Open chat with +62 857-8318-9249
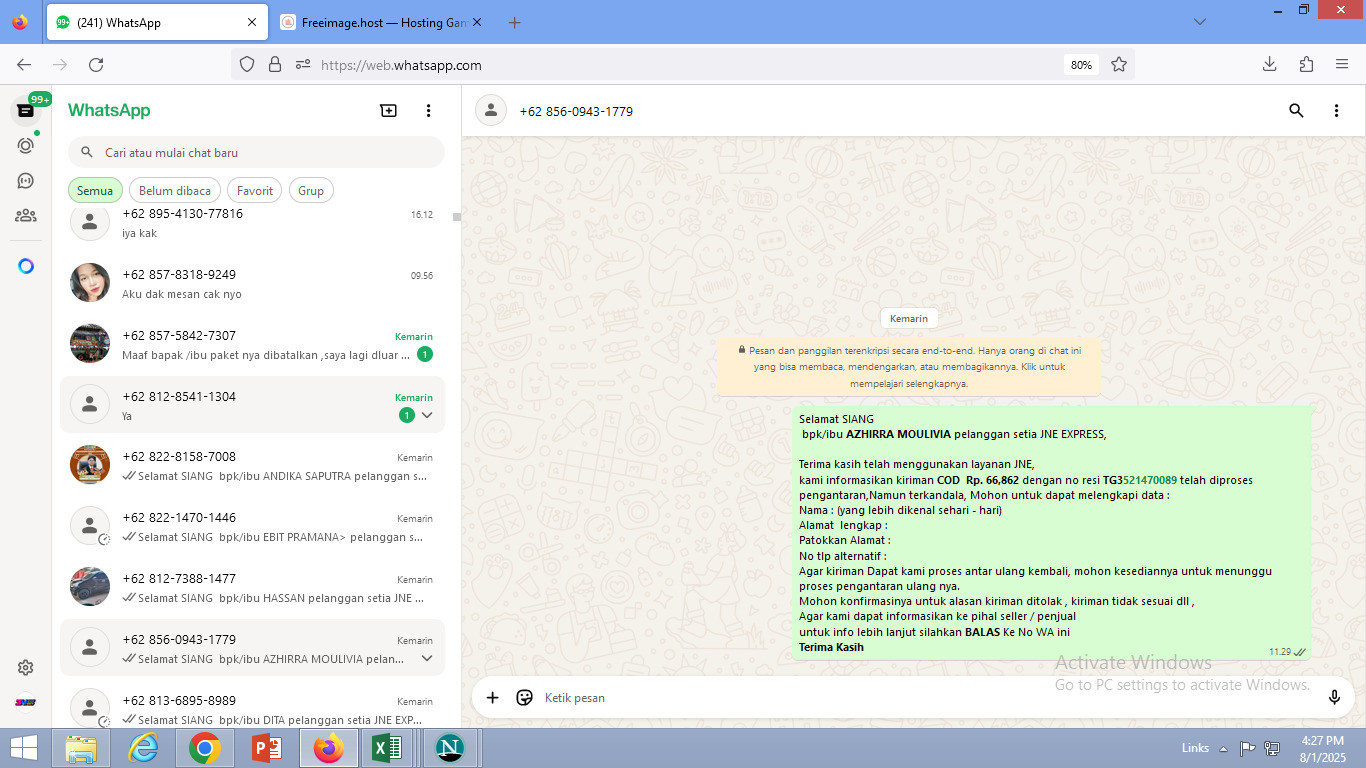This screenshot has height=768, width=1366. (x=252, y=284)
